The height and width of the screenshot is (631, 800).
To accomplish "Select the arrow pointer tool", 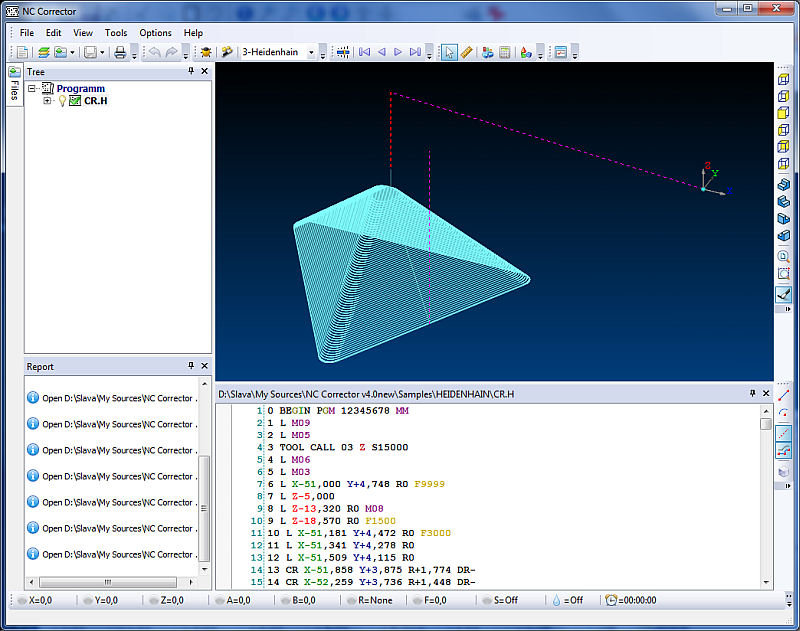I will pos(450,52).
